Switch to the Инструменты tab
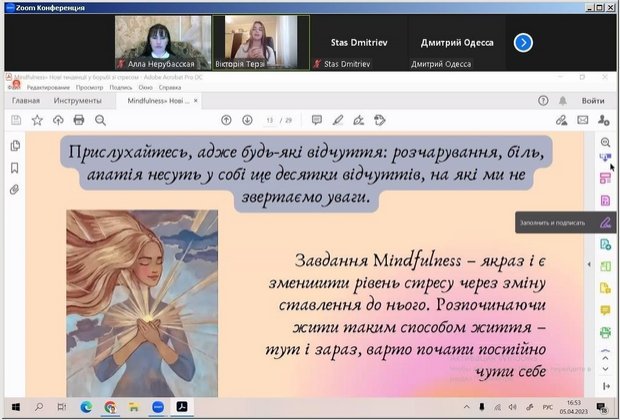 click(77, 101)
